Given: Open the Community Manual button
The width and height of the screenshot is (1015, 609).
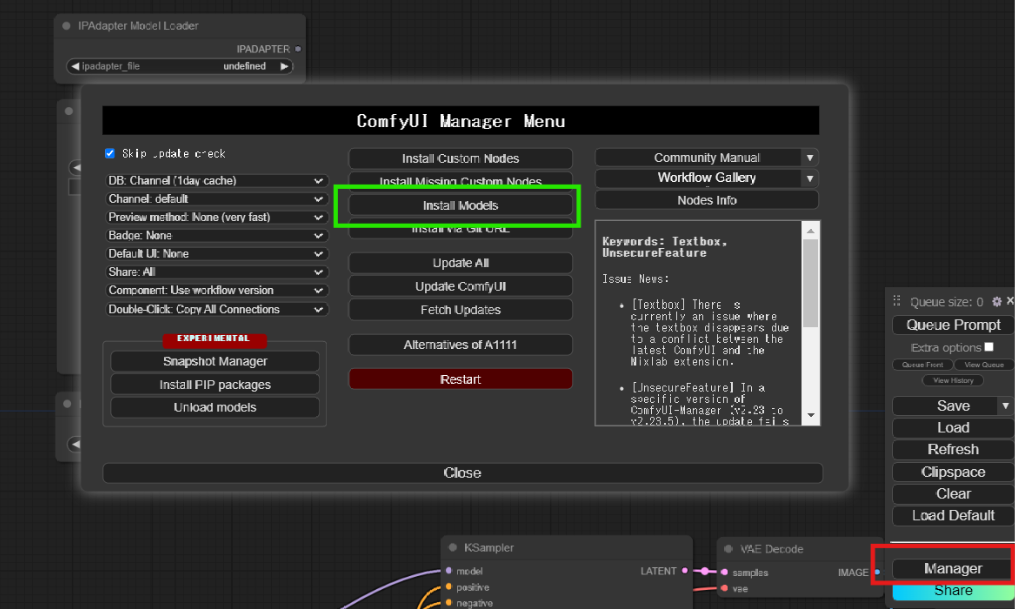Looking at the screenshot, I should (x=698, y=157).
